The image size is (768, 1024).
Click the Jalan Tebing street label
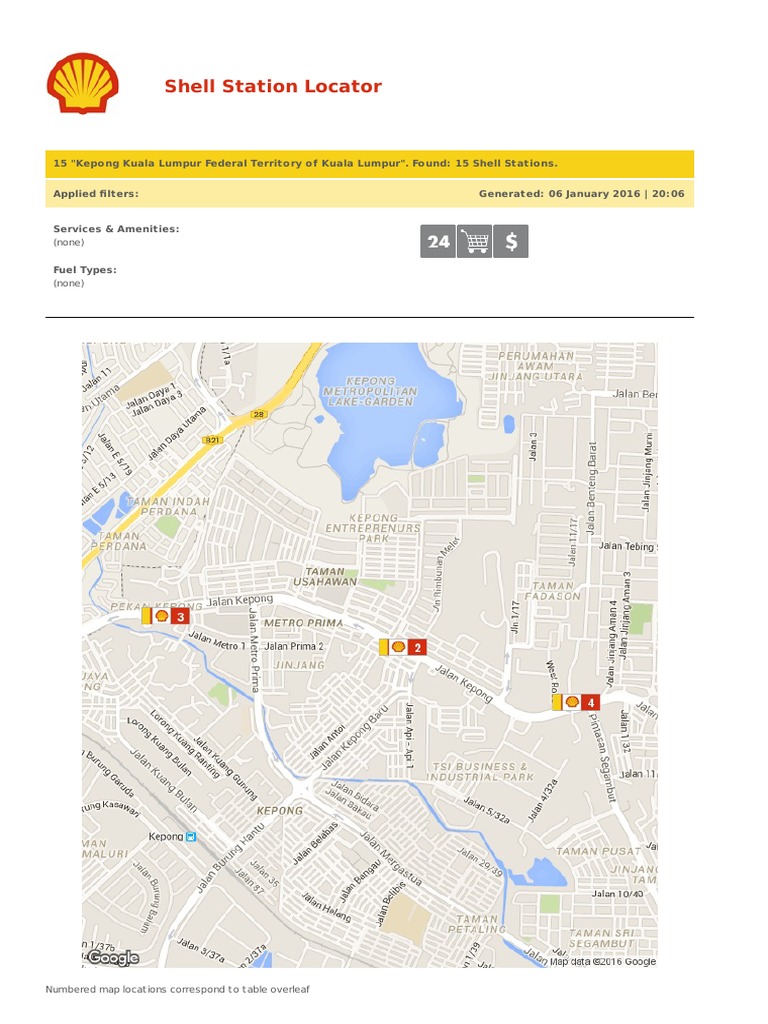627,546
